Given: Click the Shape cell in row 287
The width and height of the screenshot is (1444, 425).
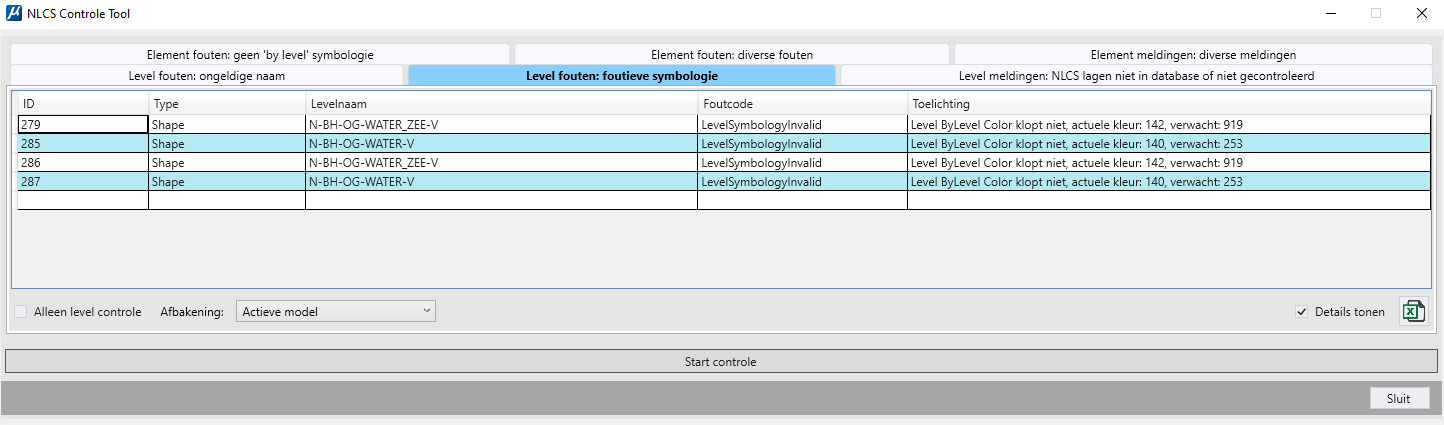Looking at the screenshot, I should tap(227, 181).
